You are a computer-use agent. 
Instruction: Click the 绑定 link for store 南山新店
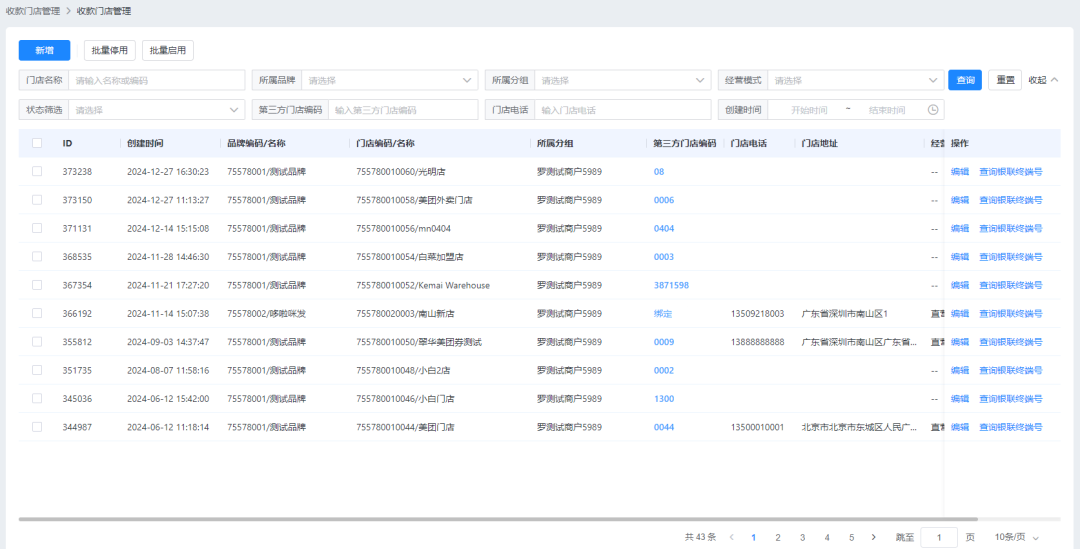662,313
